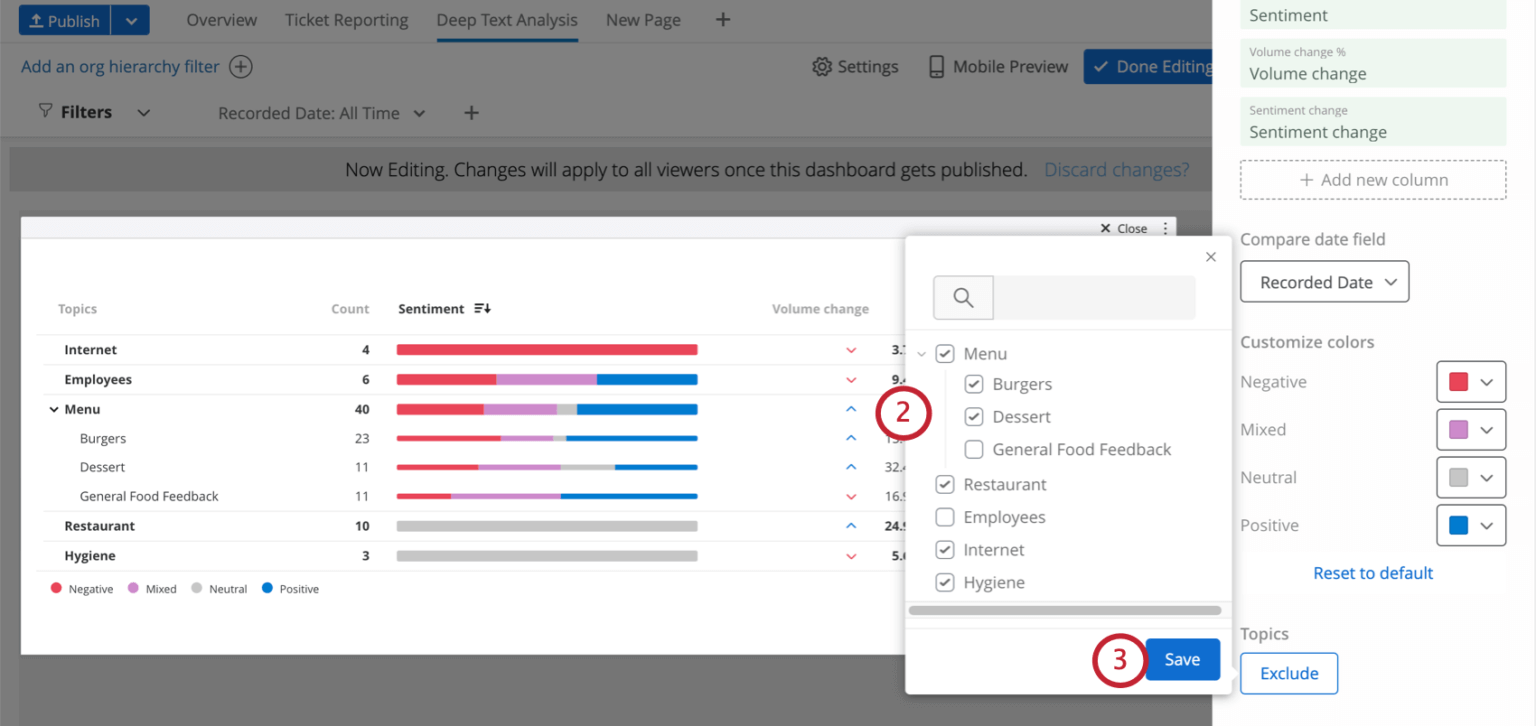This screenshot has height=726, width=1536.
Task: Open the Overview tab
Action: (x=221, y=20)
